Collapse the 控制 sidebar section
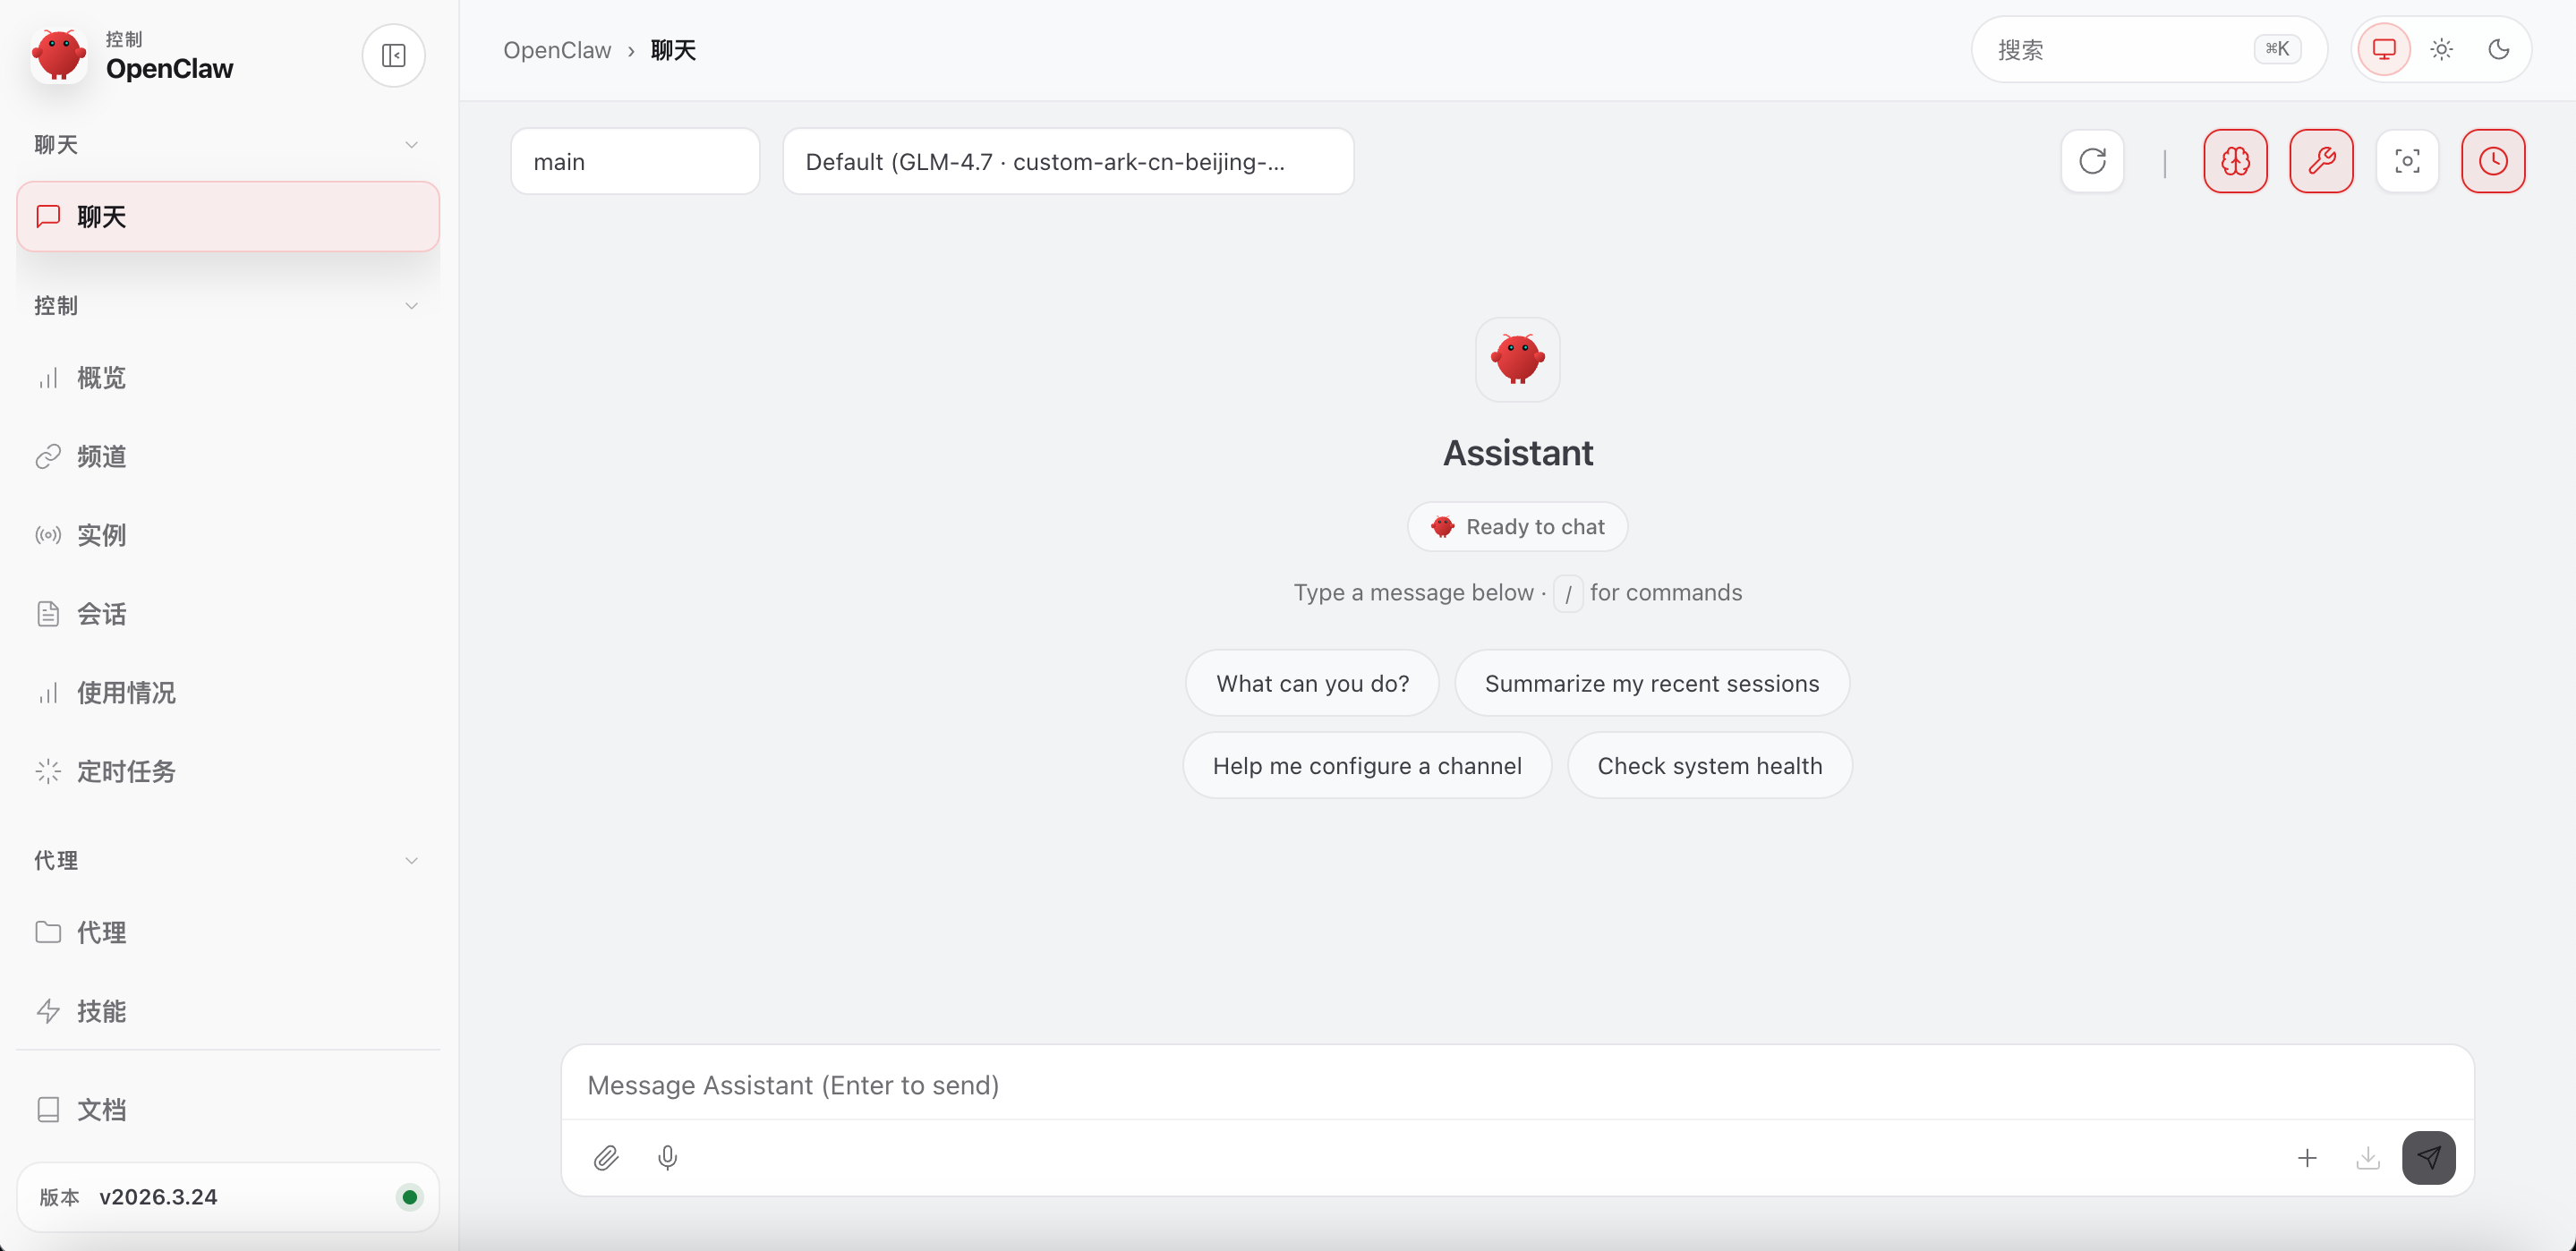The width and height of the screenshot is (2576, 1251). [x=411, y=306]
